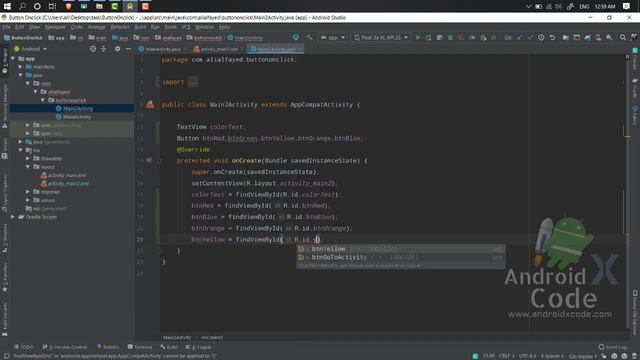
Task: Click the UTF-8 encoding in status bar
Action: pyautogui.click(x=528, y=356)
